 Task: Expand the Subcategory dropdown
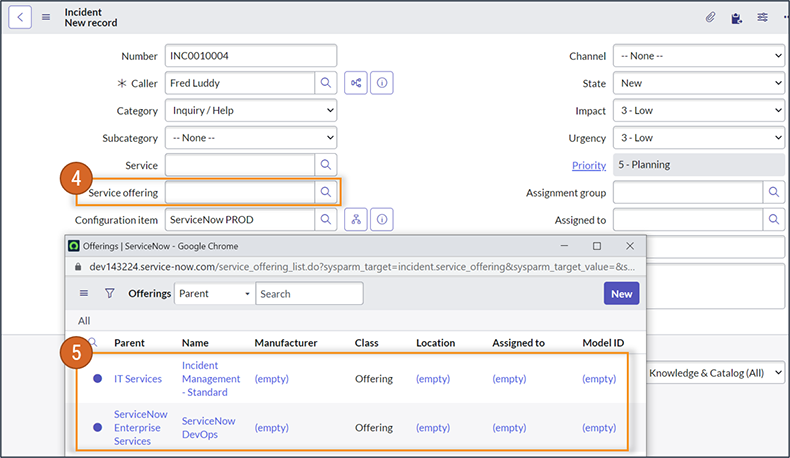click(x=251, y=138)
